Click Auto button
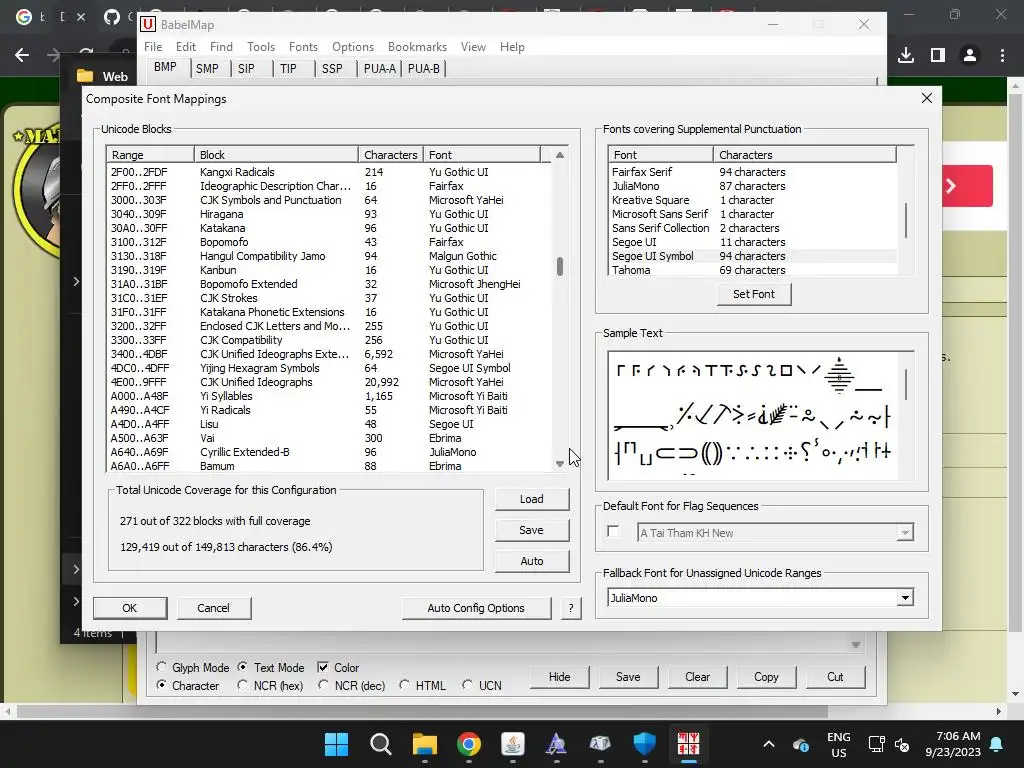Image resolution: width=1024 pixels, height=768 pixels. [532, 561]
